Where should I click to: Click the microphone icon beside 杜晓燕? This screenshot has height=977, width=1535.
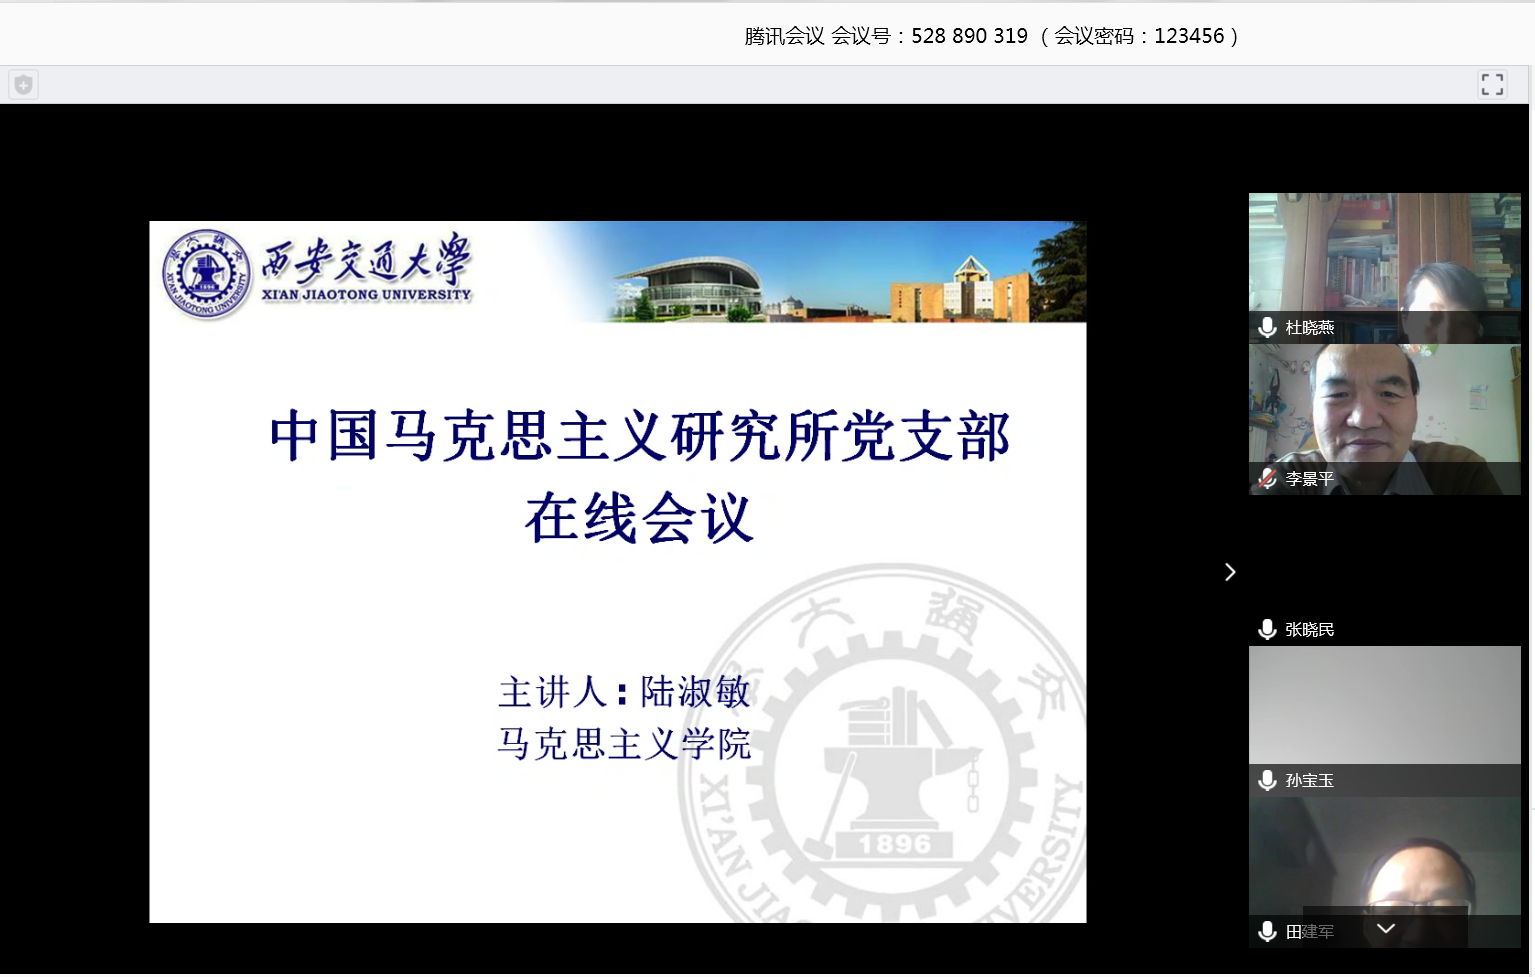pos(1267,328)
